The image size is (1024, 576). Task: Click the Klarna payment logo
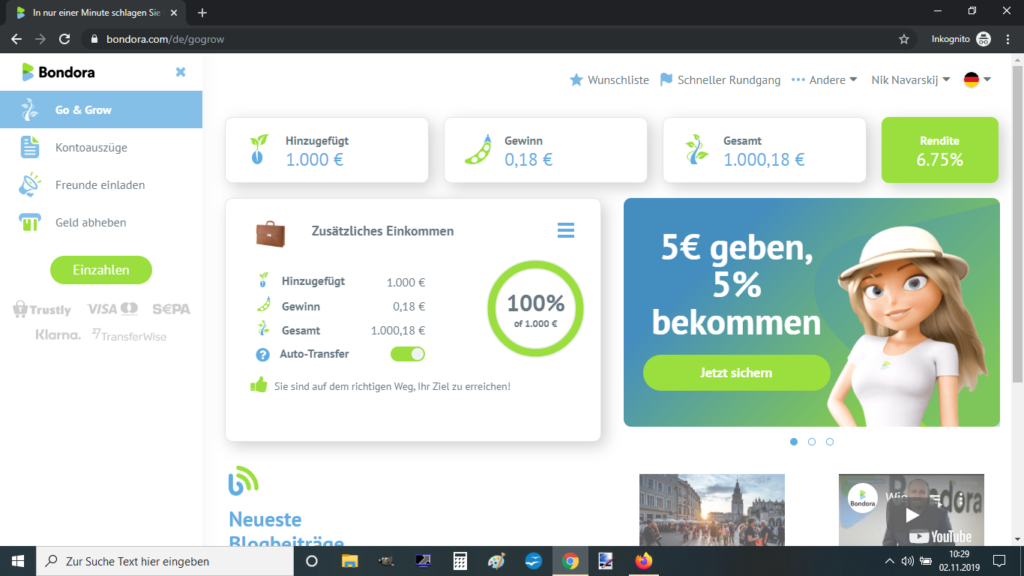pyautogui.click(x=58, y=335)
